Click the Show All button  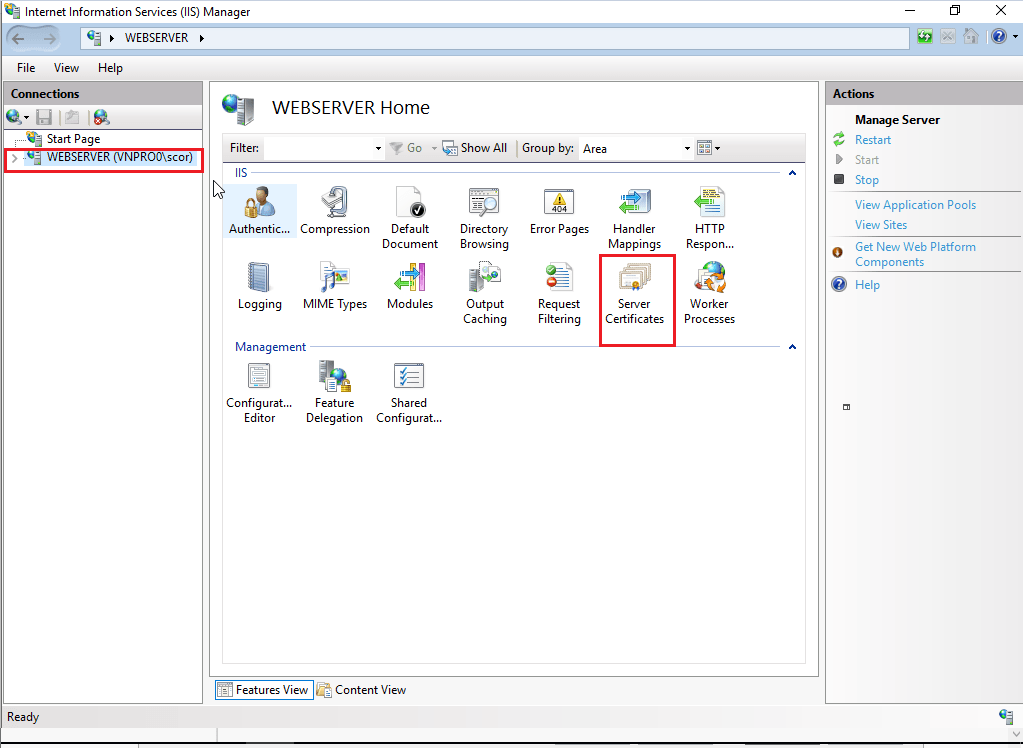click(475, 148)
